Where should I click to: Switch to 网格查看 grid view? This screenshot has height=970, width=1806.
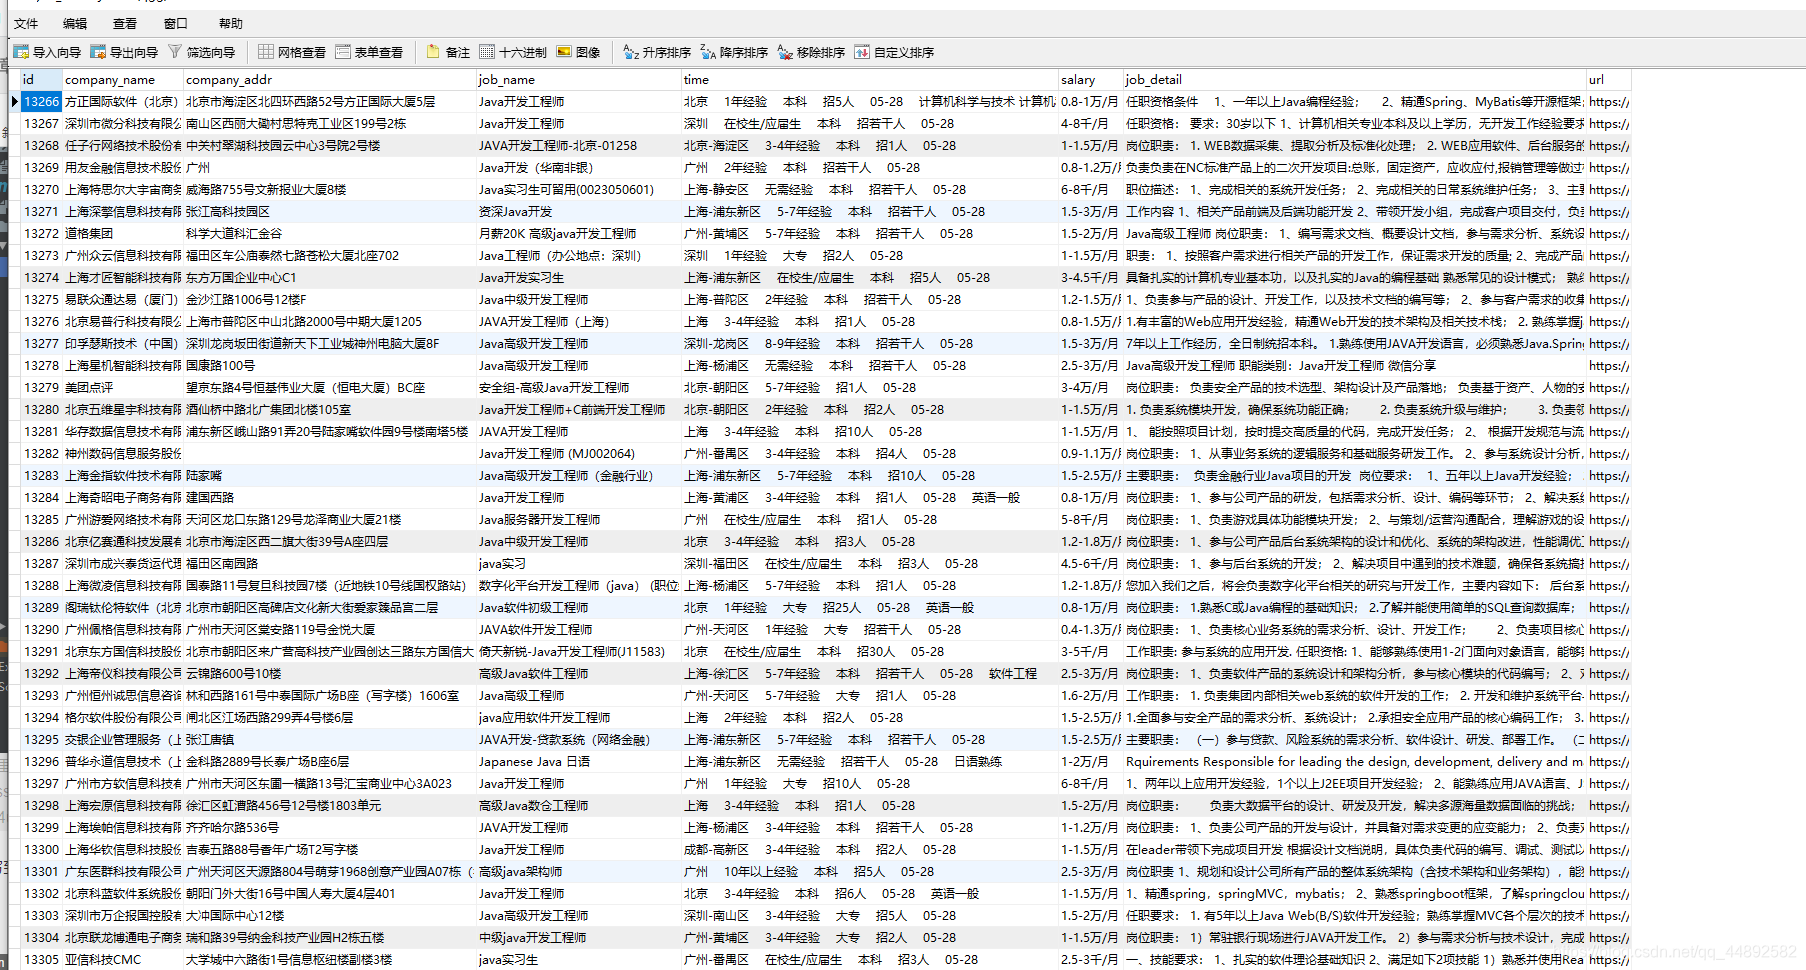(x=292, y=52)
